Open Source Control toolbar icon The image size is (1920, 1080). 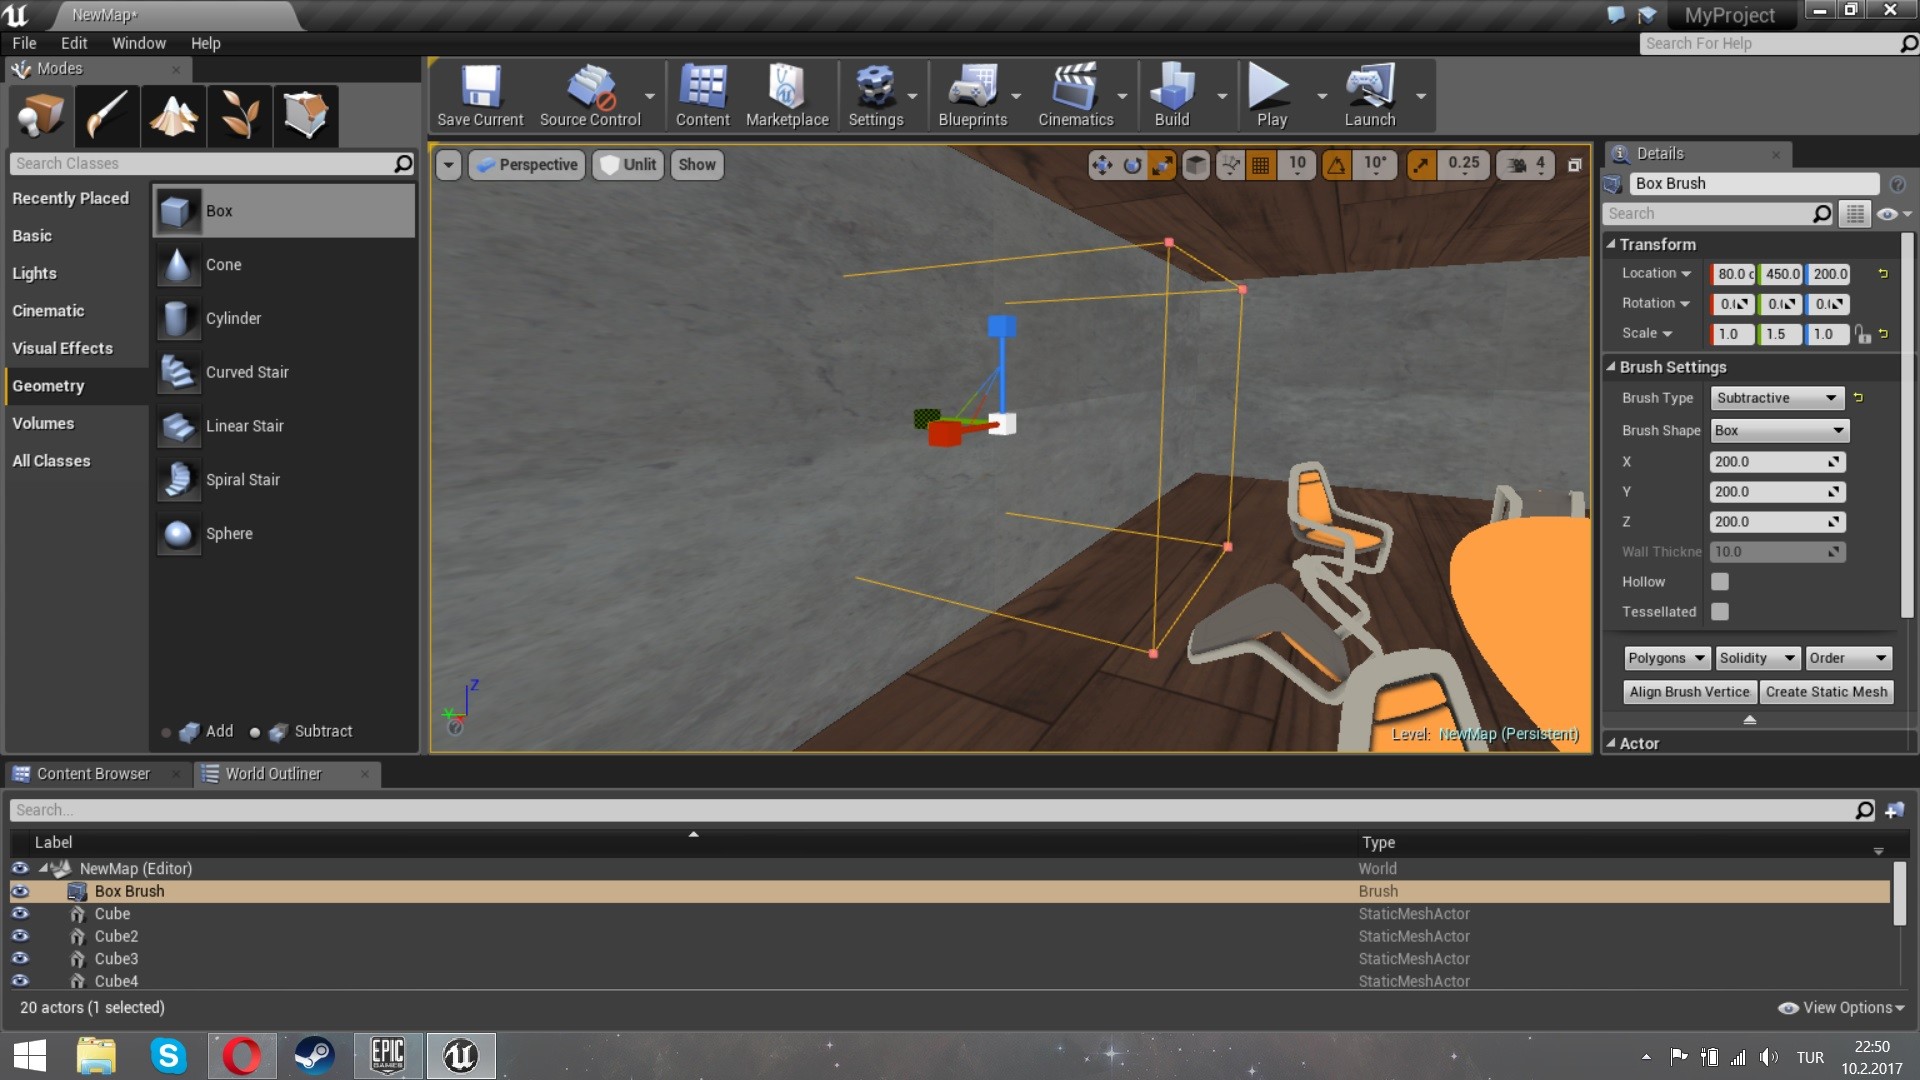coord(590,96)
